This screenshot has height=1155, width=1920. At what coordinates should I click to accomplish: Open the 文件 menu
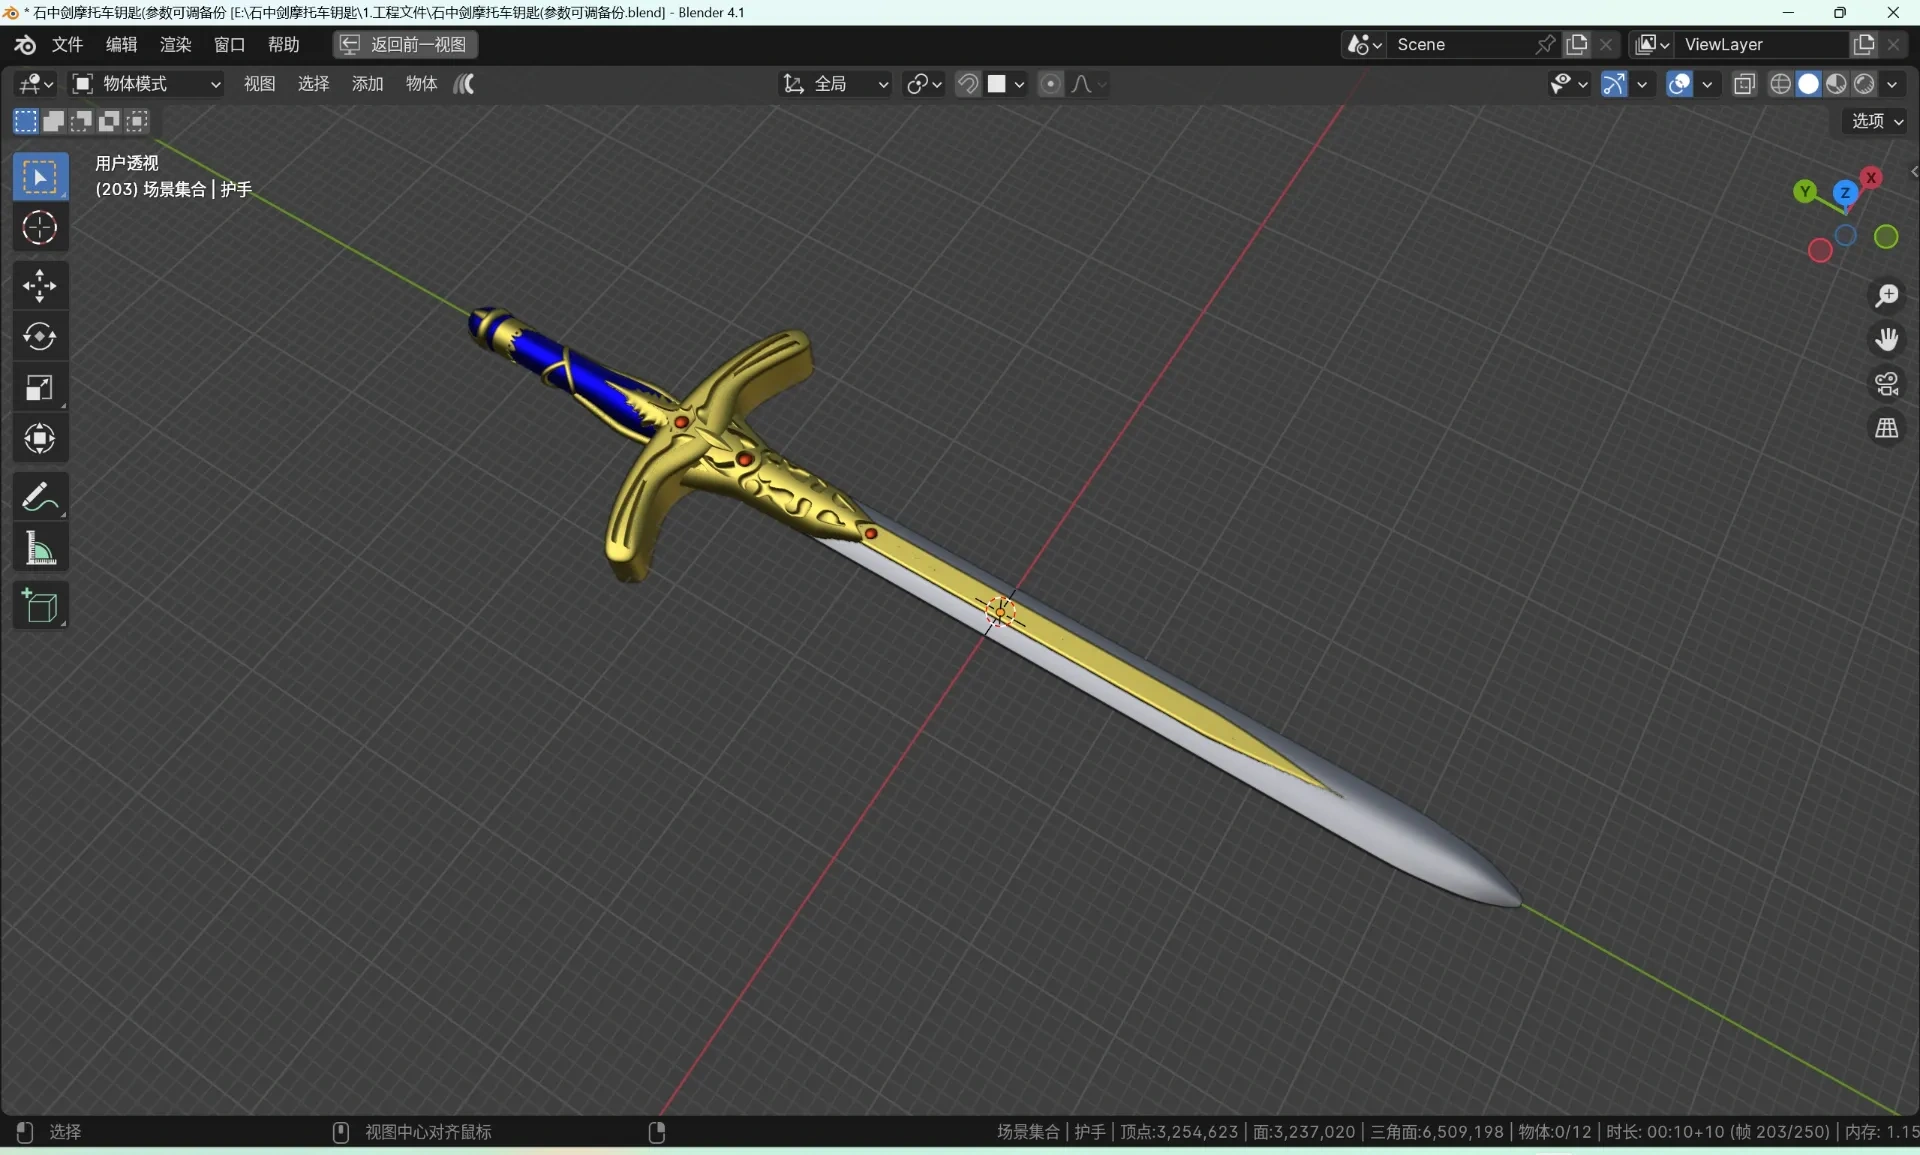coord(67,44)
